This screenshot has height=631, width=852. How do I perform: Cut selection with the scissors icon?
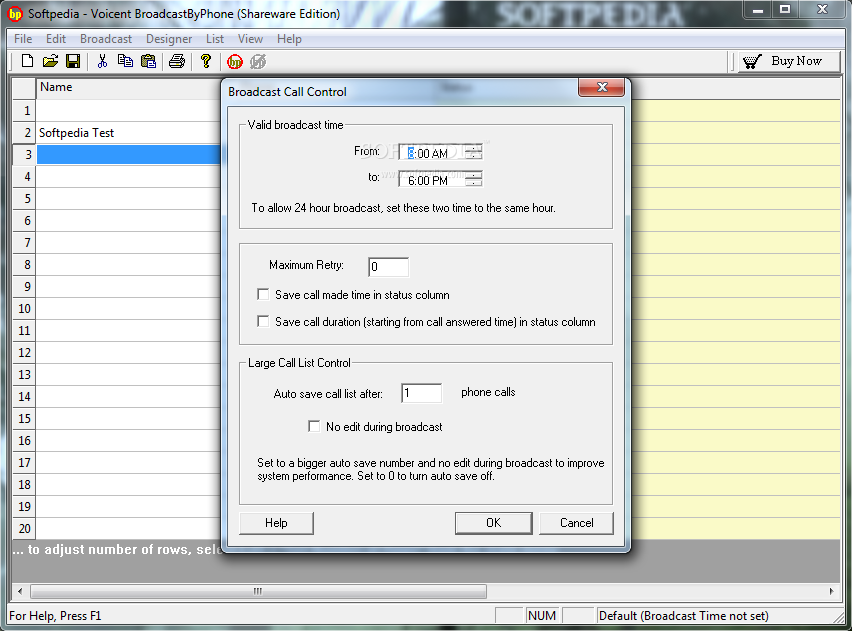tap(102, 61)
